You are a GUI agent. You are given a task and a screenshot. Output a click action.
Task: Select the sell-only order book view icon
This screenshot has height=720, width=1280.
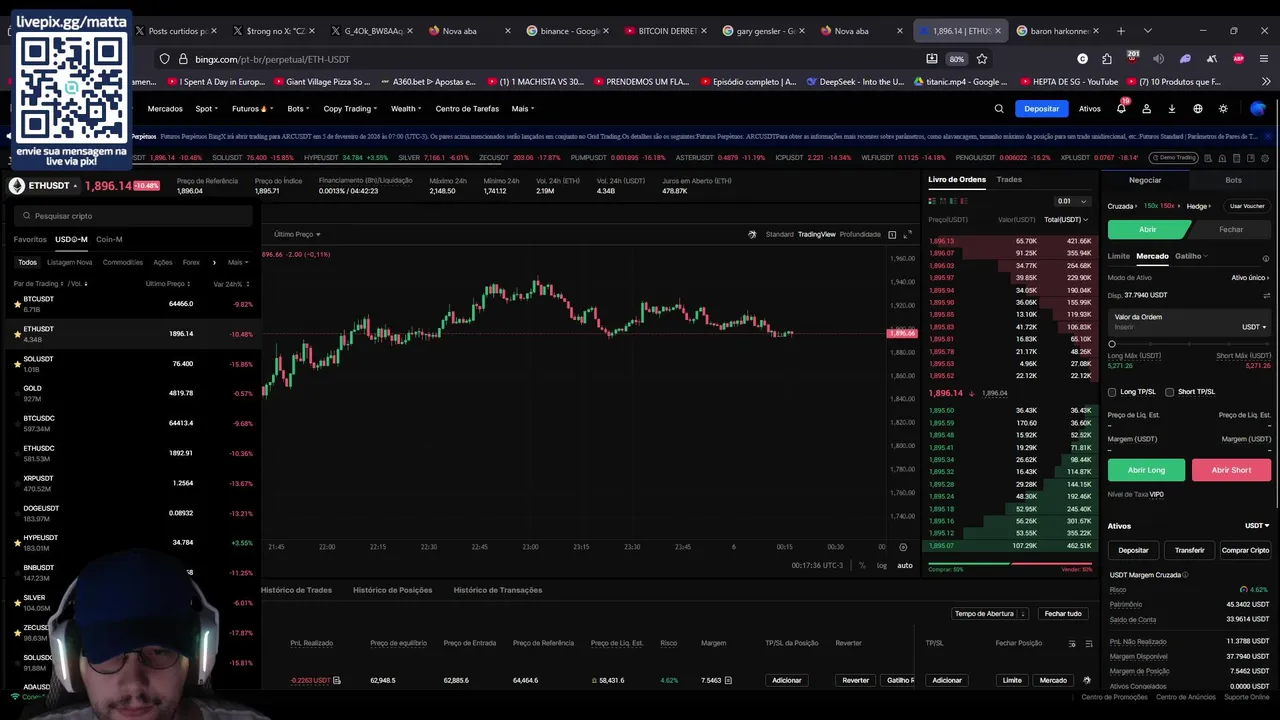(x=964, y=201)
